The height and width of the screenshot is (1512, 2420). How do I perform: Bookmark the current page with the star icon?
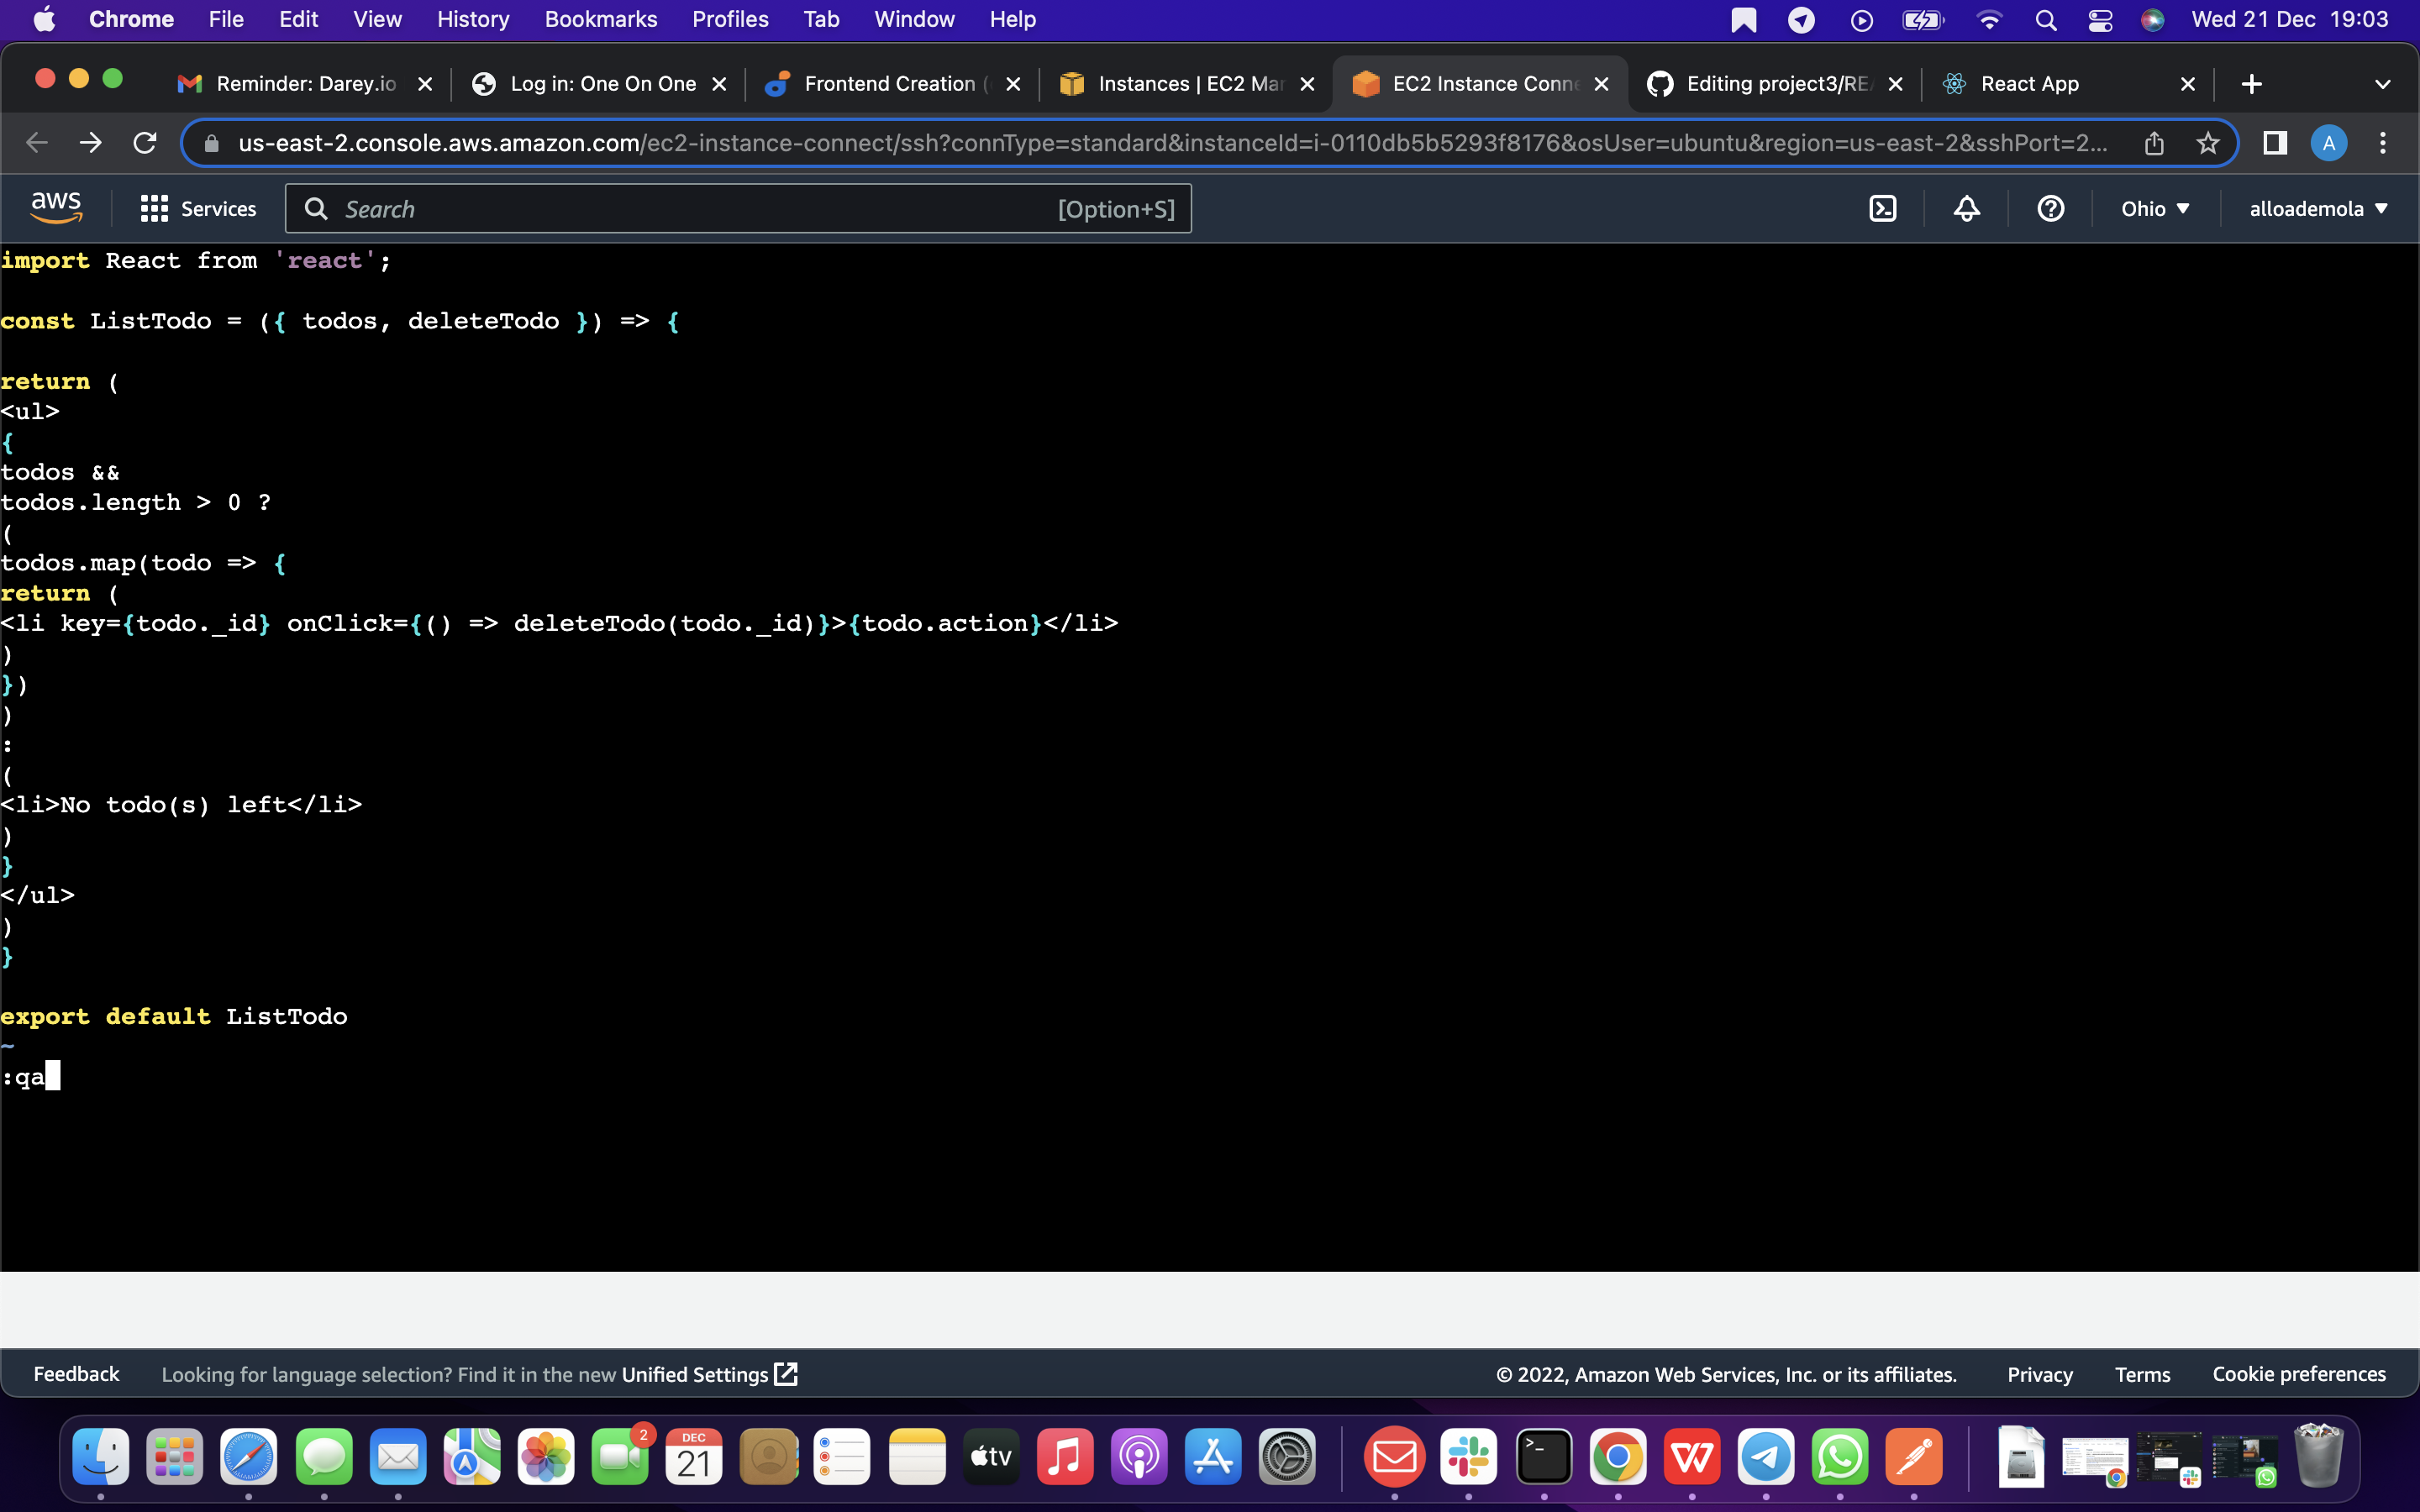(2208, 143)
